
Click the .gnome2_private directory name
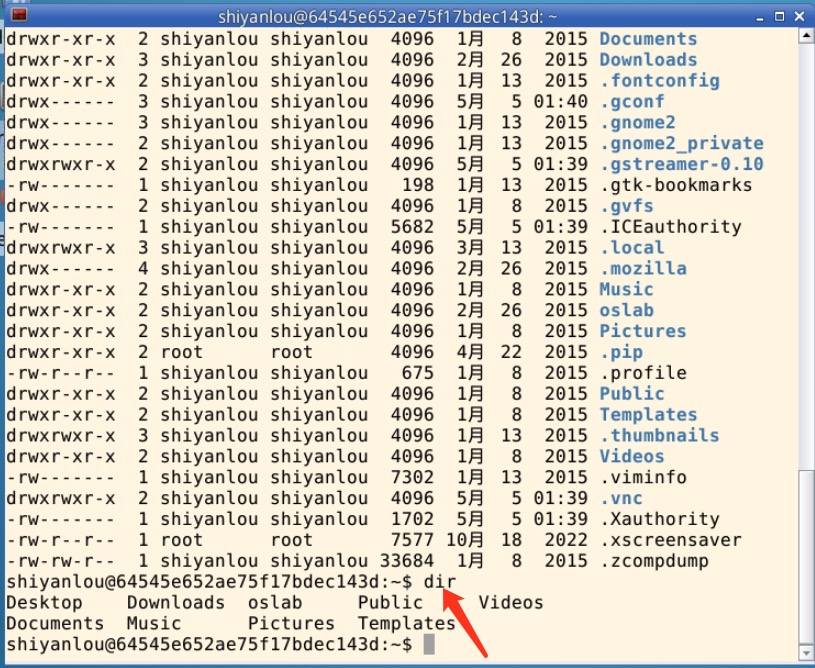click(681, 143)
